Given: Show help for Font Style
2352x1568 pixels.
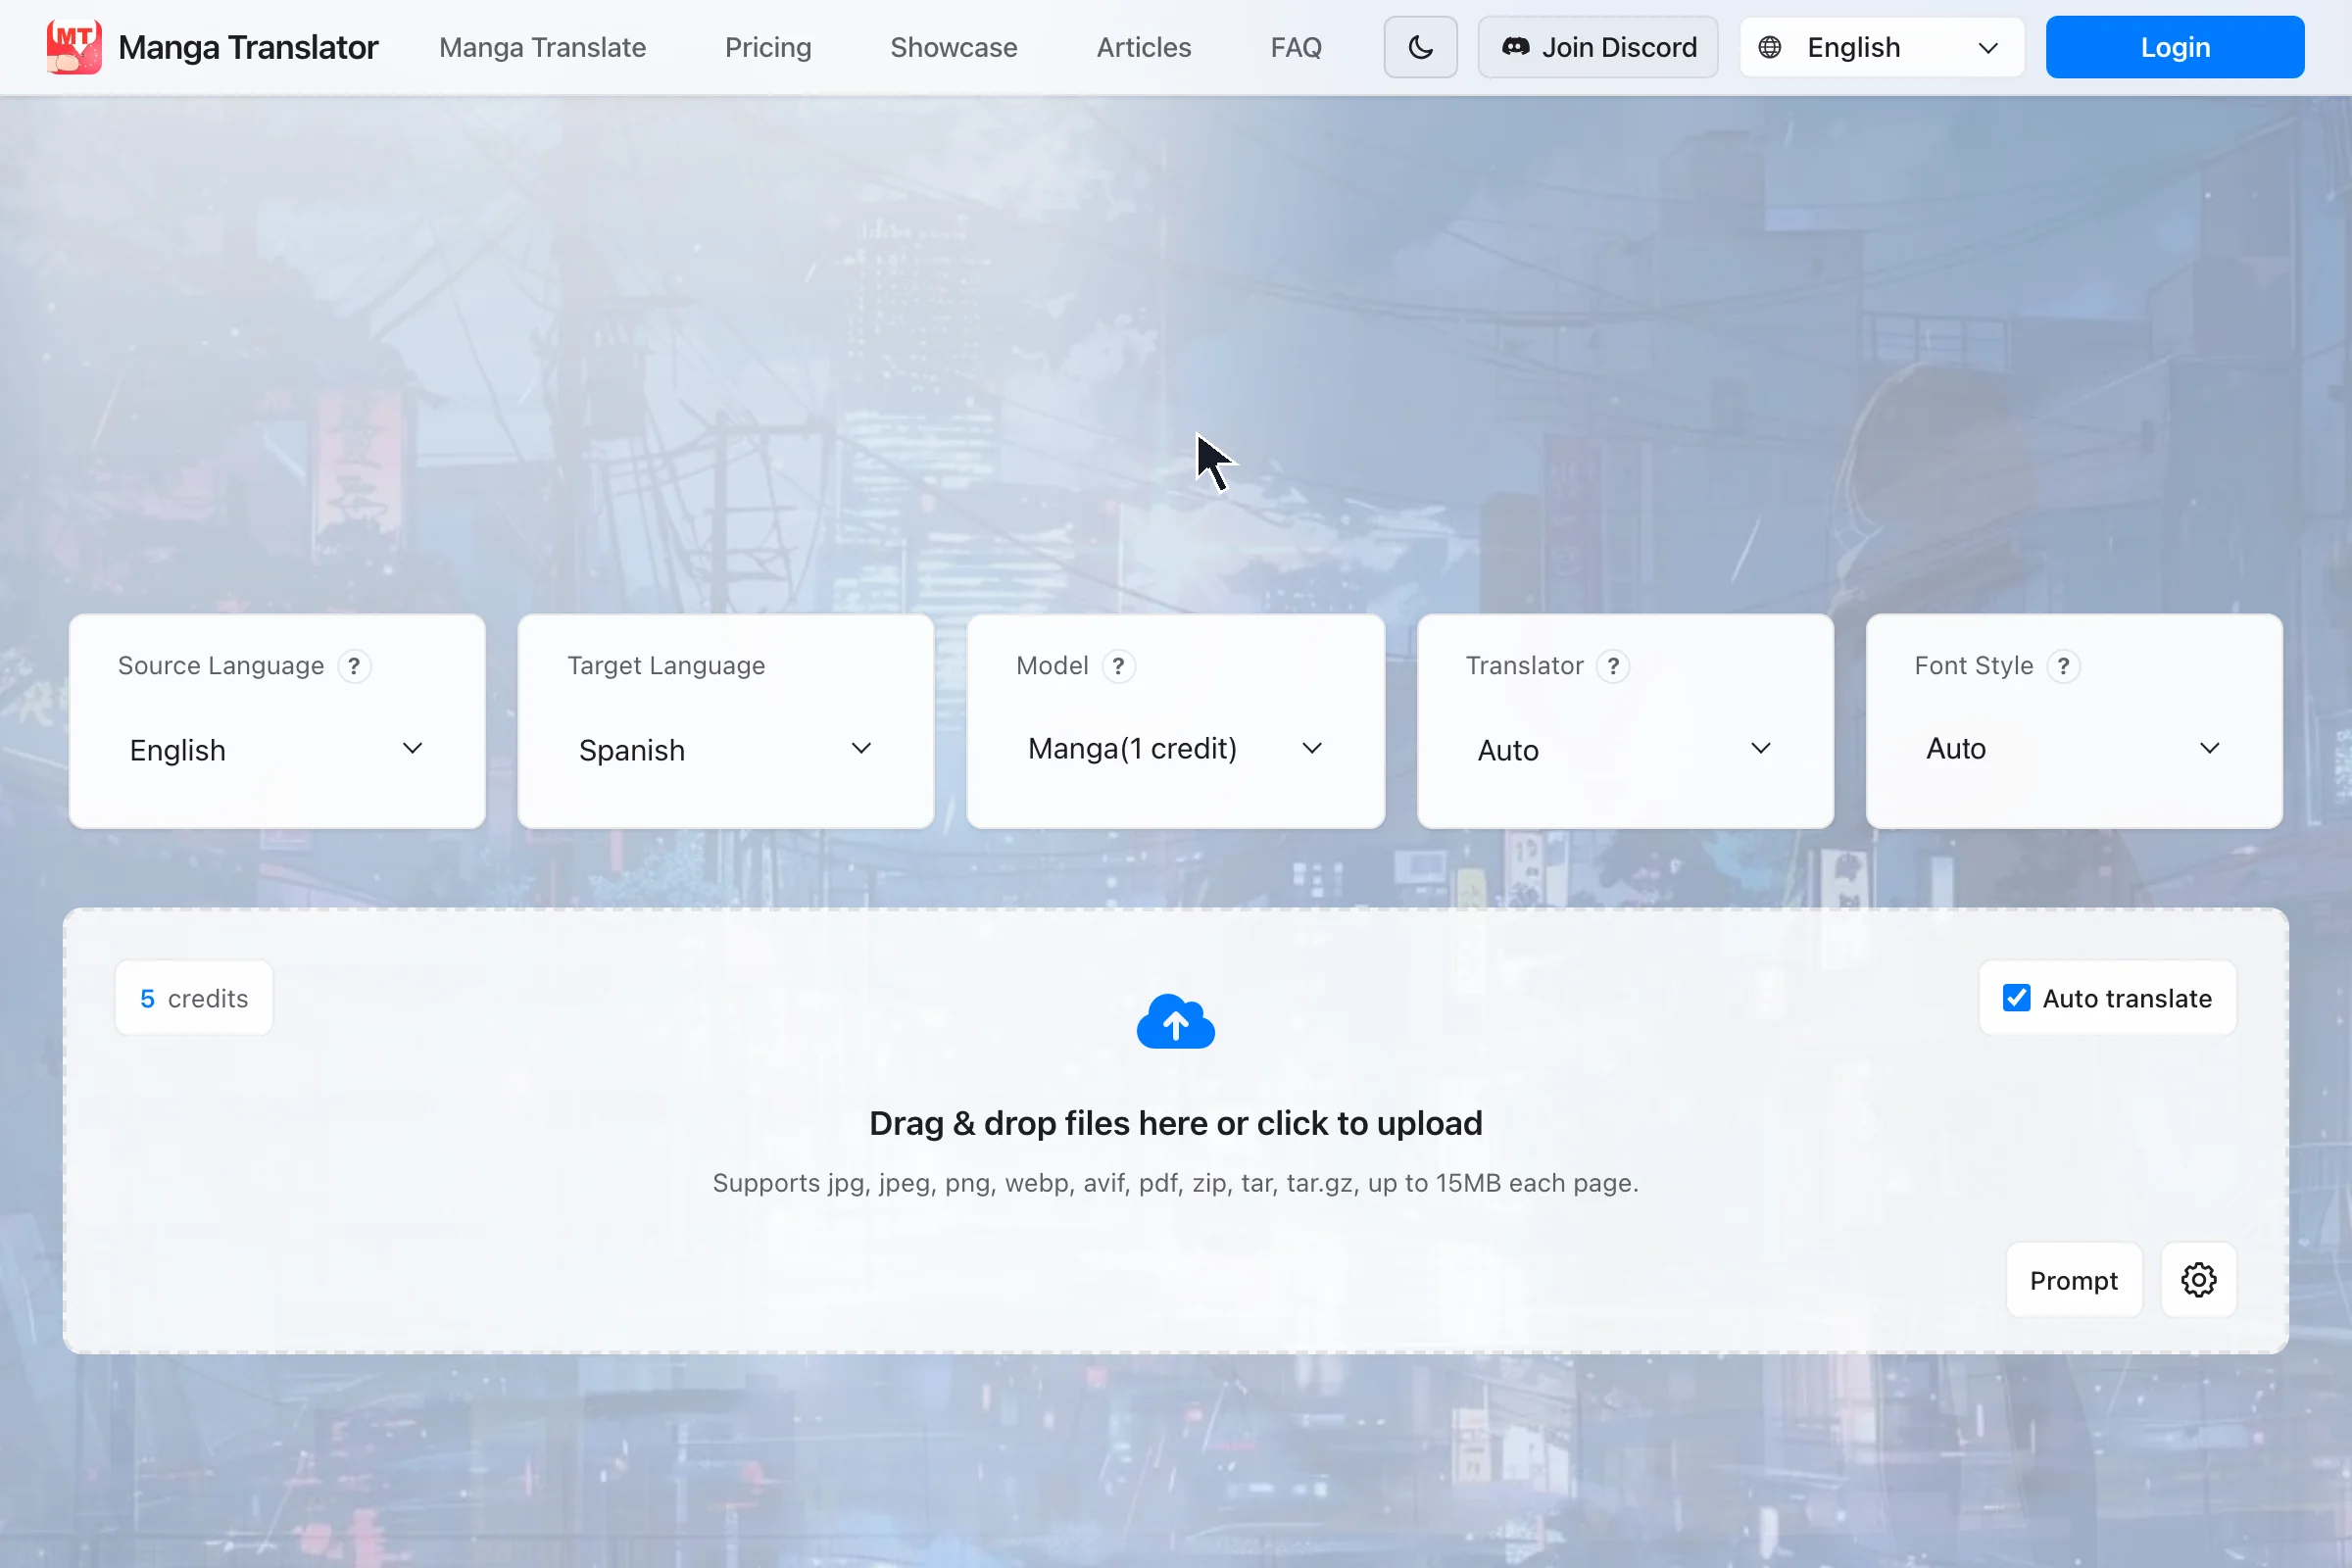Looking at the screenshot, I should click(x=2063, y=666).
